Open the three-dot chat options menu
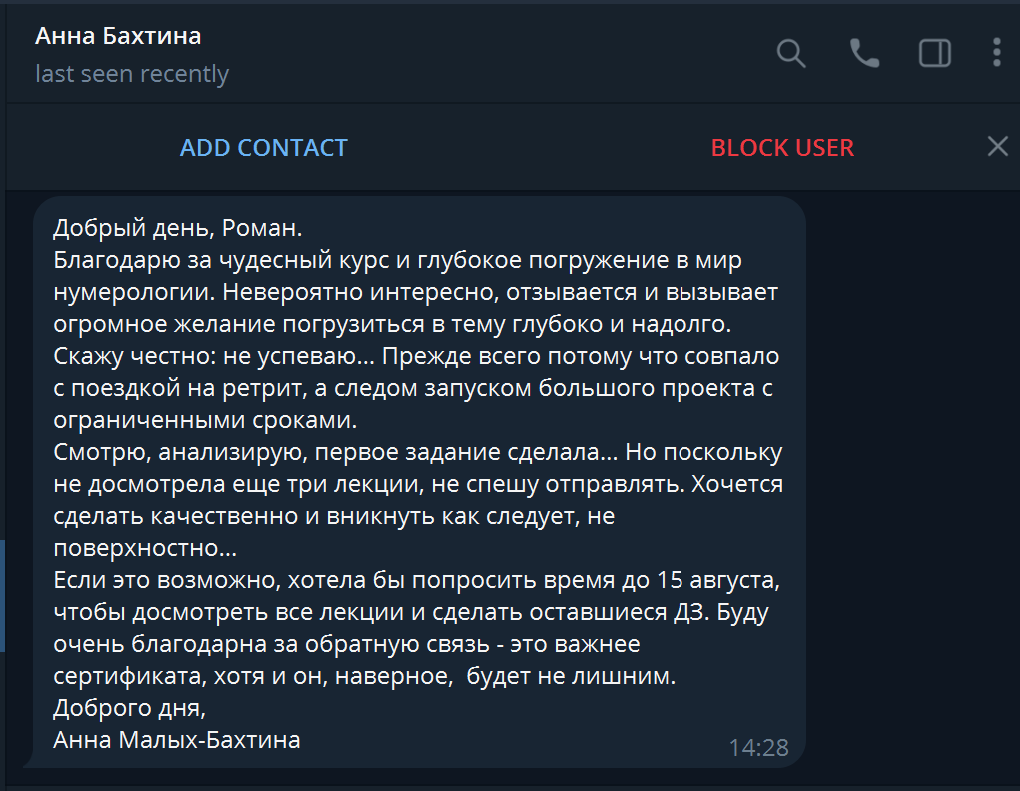 point(997,53)
